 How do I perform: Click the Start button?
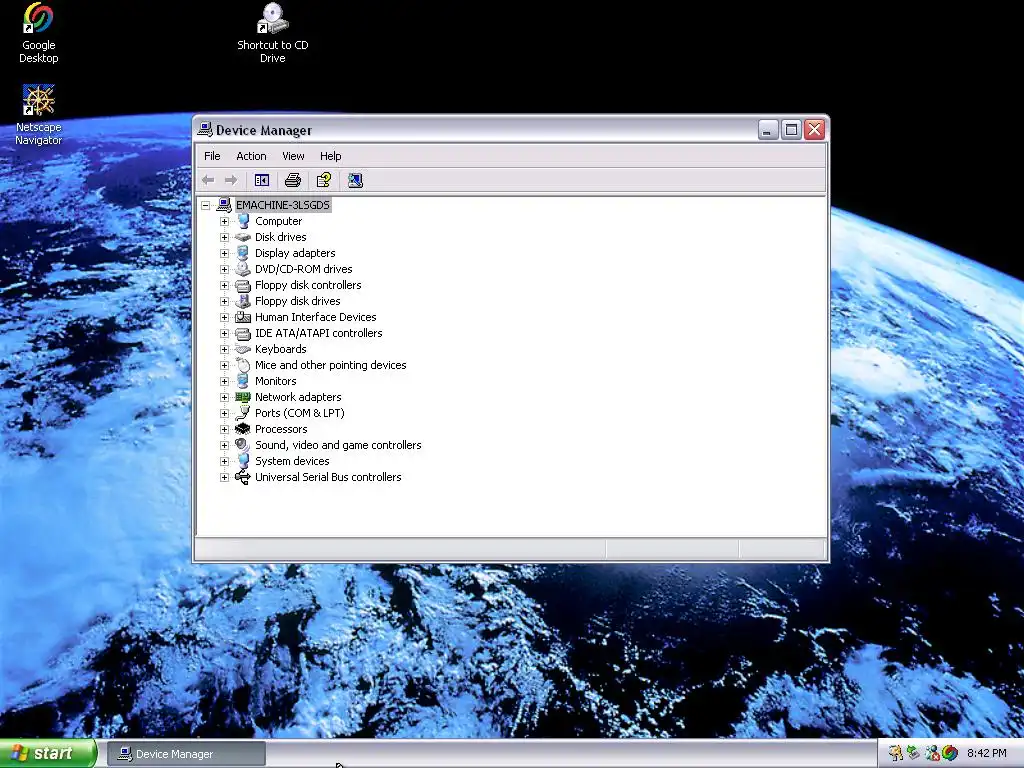click(x=48, y=754)
